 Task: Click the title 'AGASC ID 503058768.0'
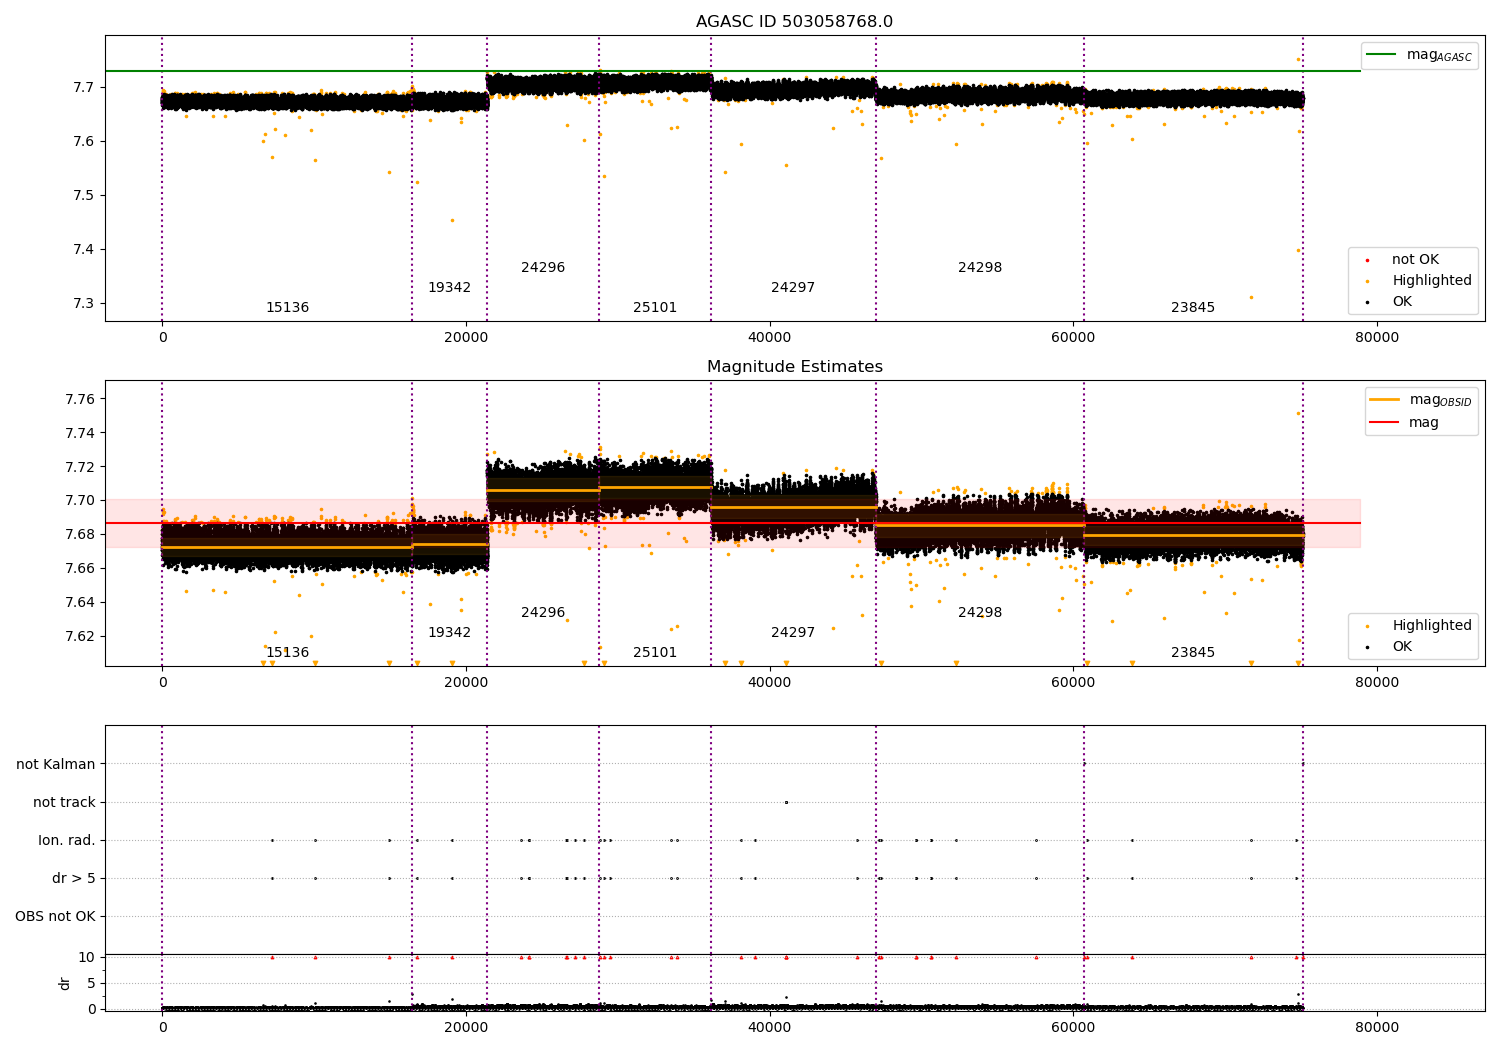click(794, 22)
